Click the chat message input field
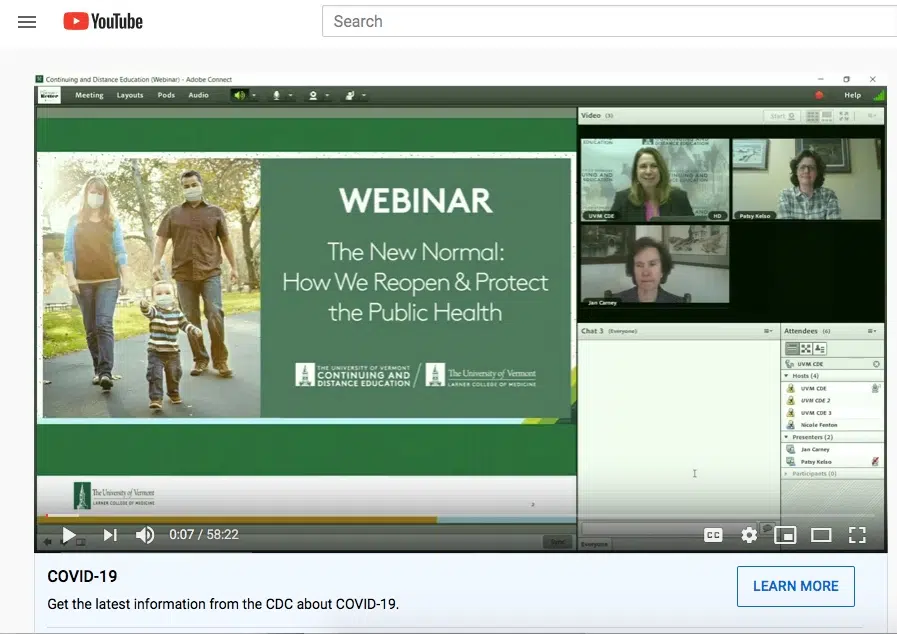The image size is (897, 634). click(669, 529)
